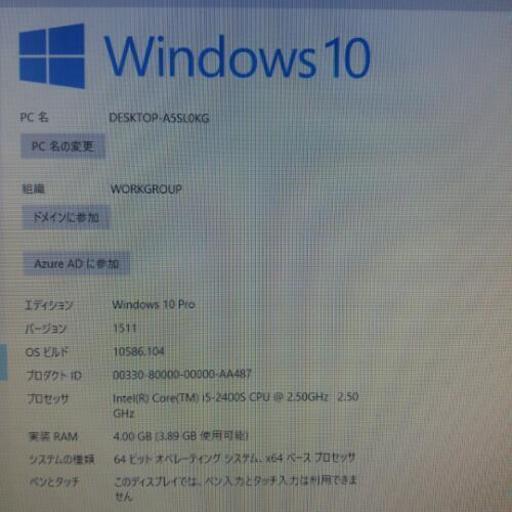Click the OS ビルド label
Screen dimensions: 512x512
click(x=46, y=352)
